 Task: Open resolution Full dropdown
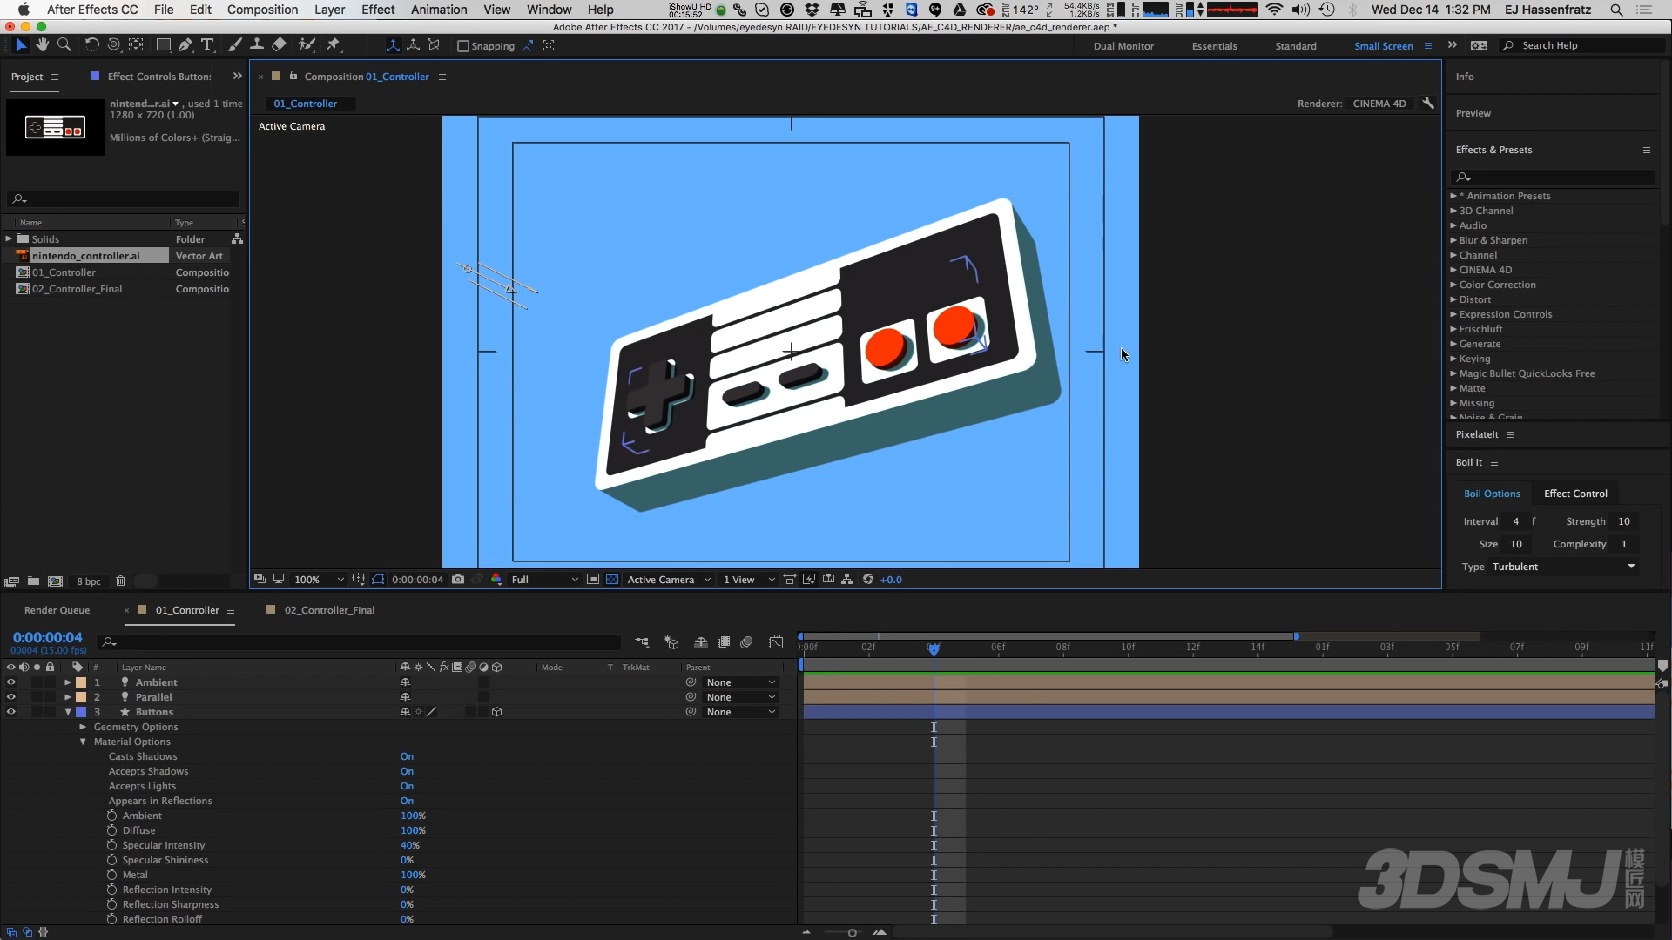[x=544, y=579]
